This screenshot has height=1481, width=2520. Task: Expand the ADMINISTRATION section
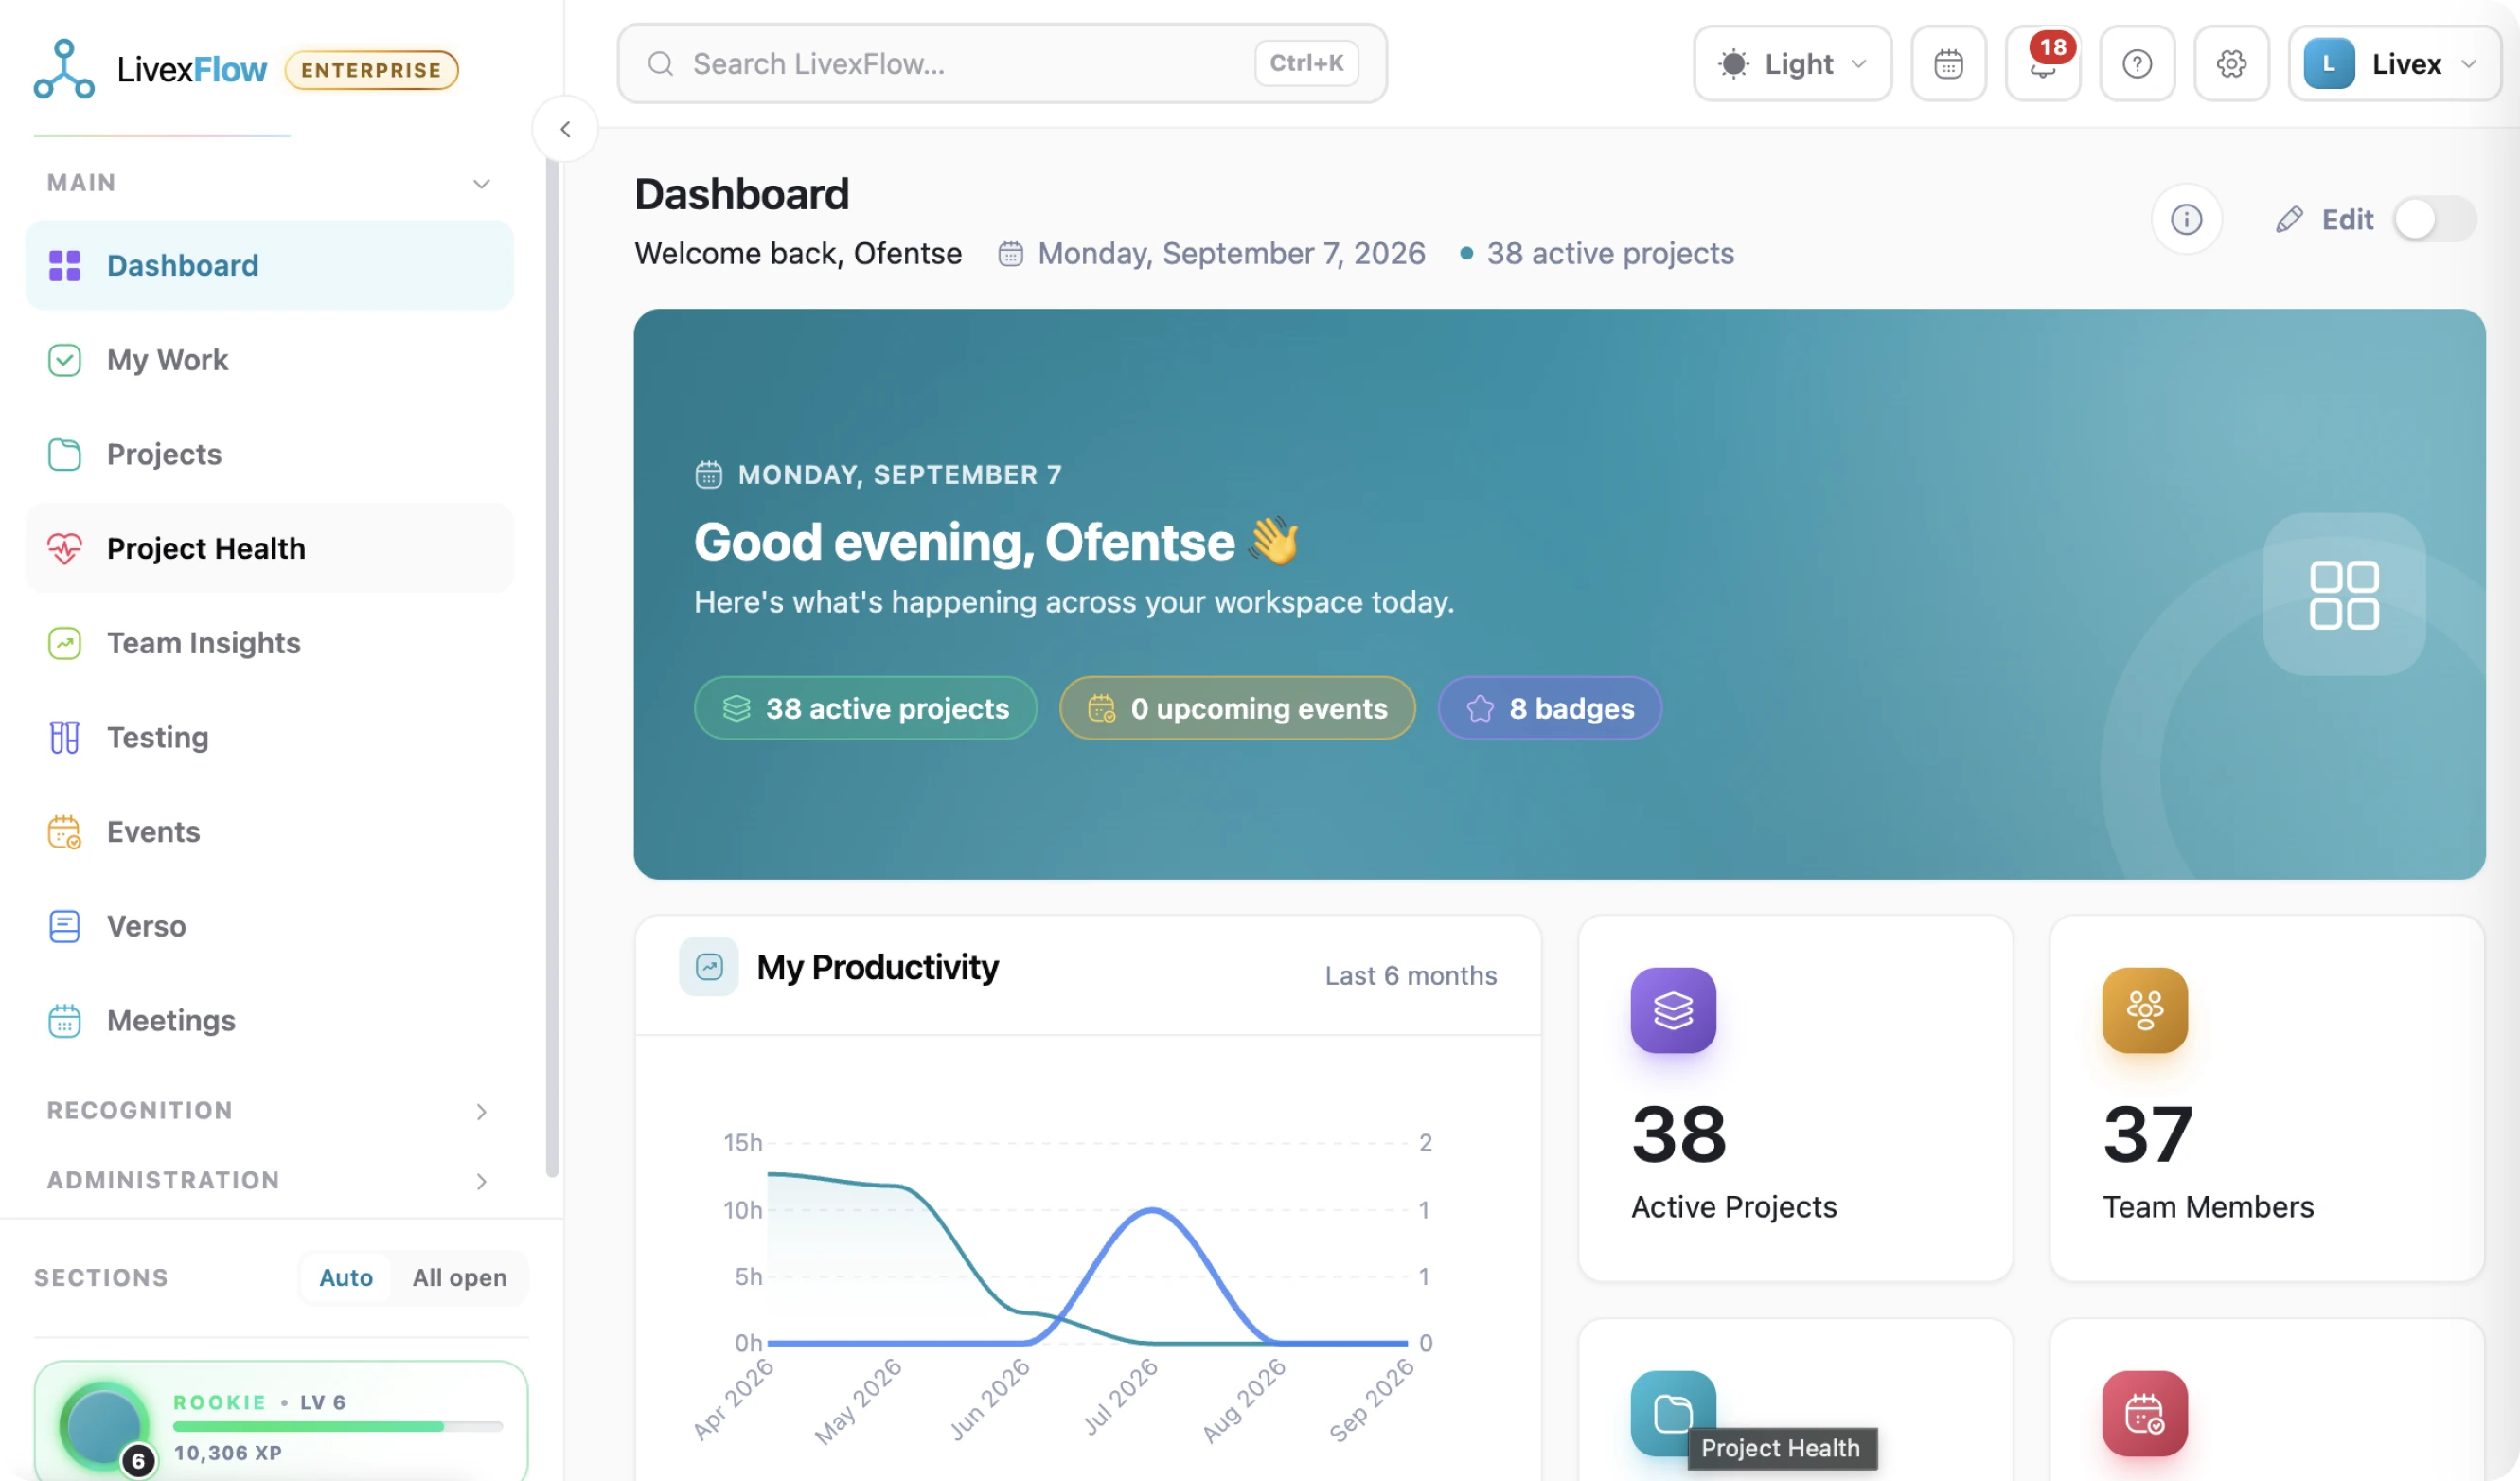pyautogui.click(x=269, y=1180)
